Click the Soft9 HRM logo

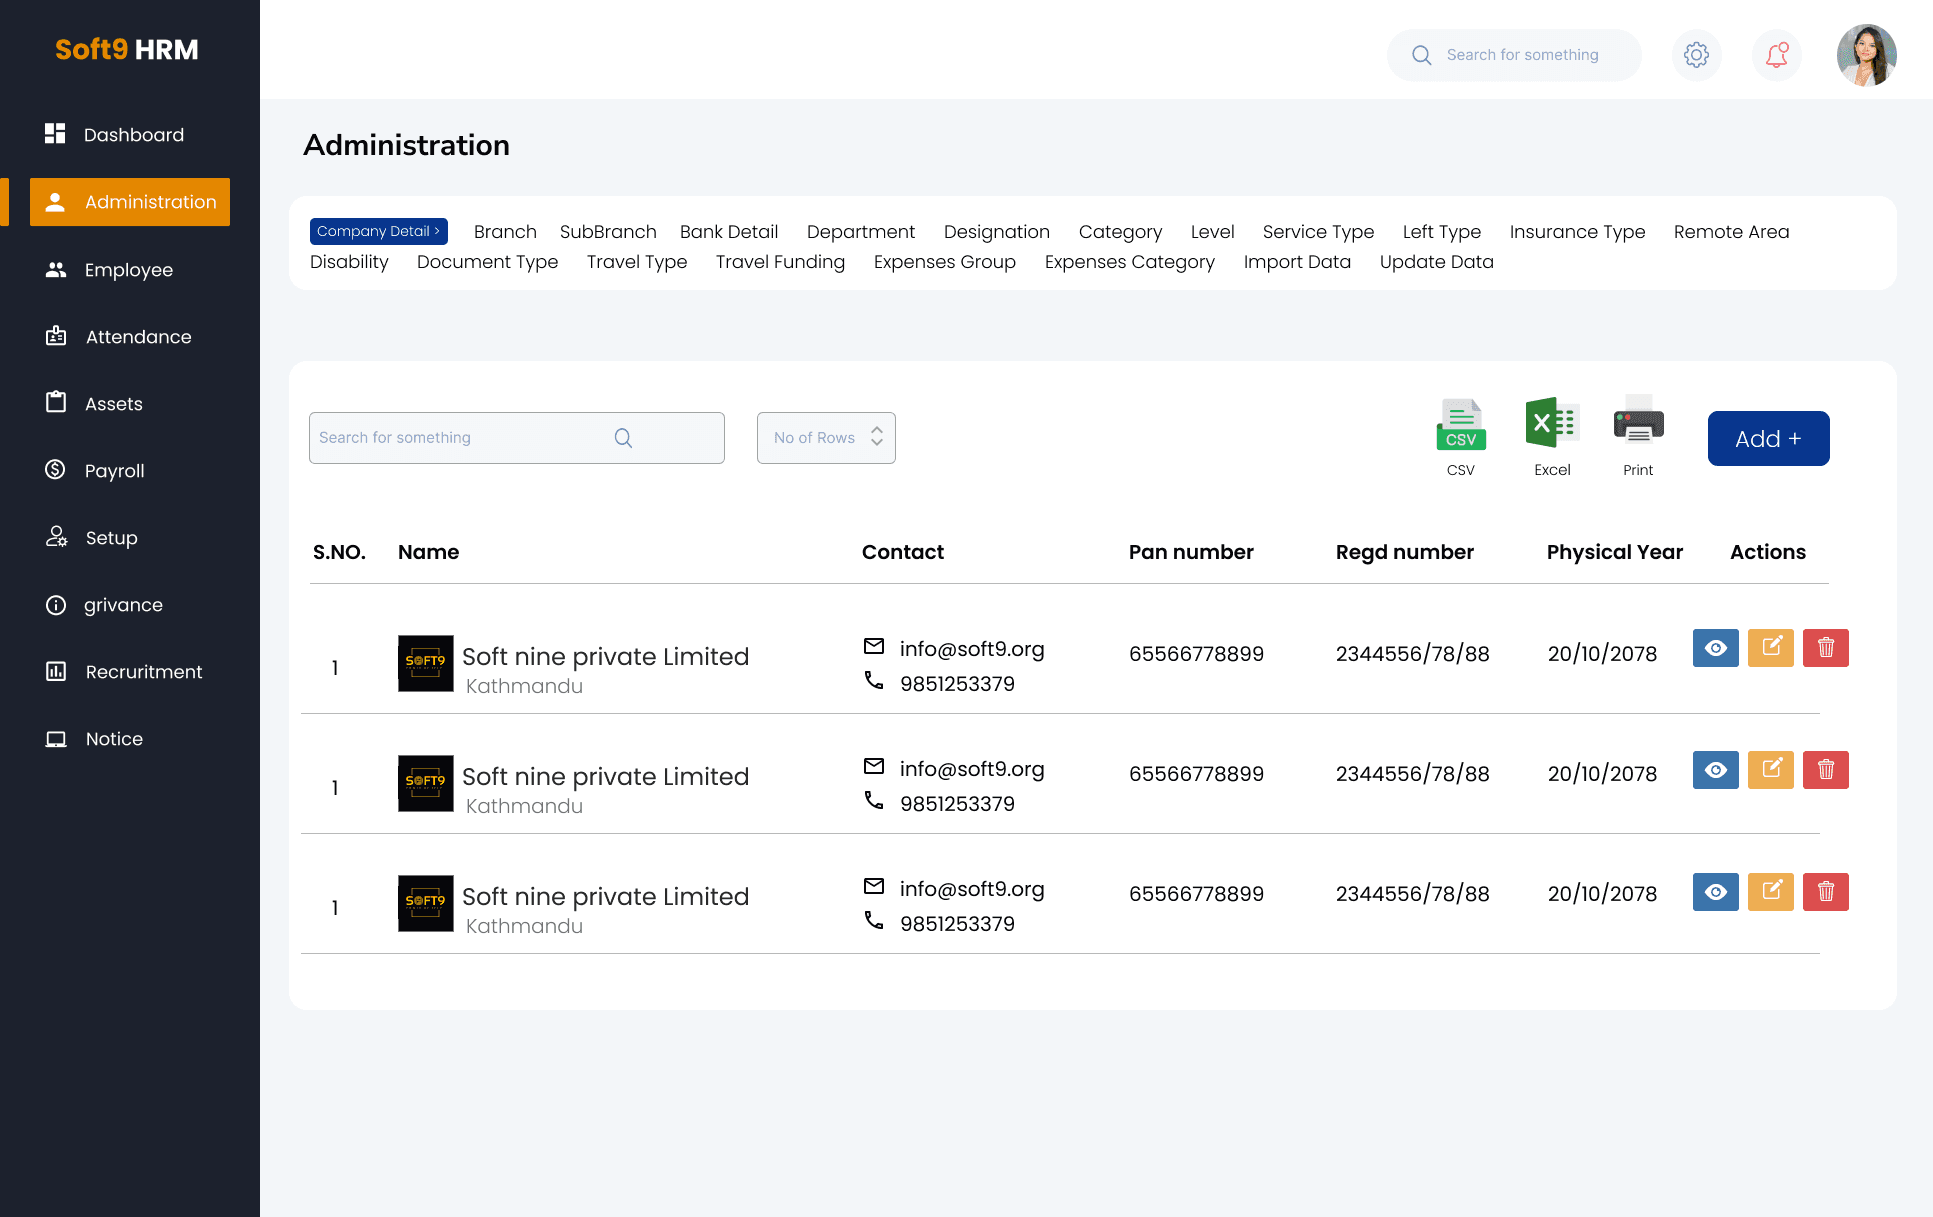pos(127,49)
